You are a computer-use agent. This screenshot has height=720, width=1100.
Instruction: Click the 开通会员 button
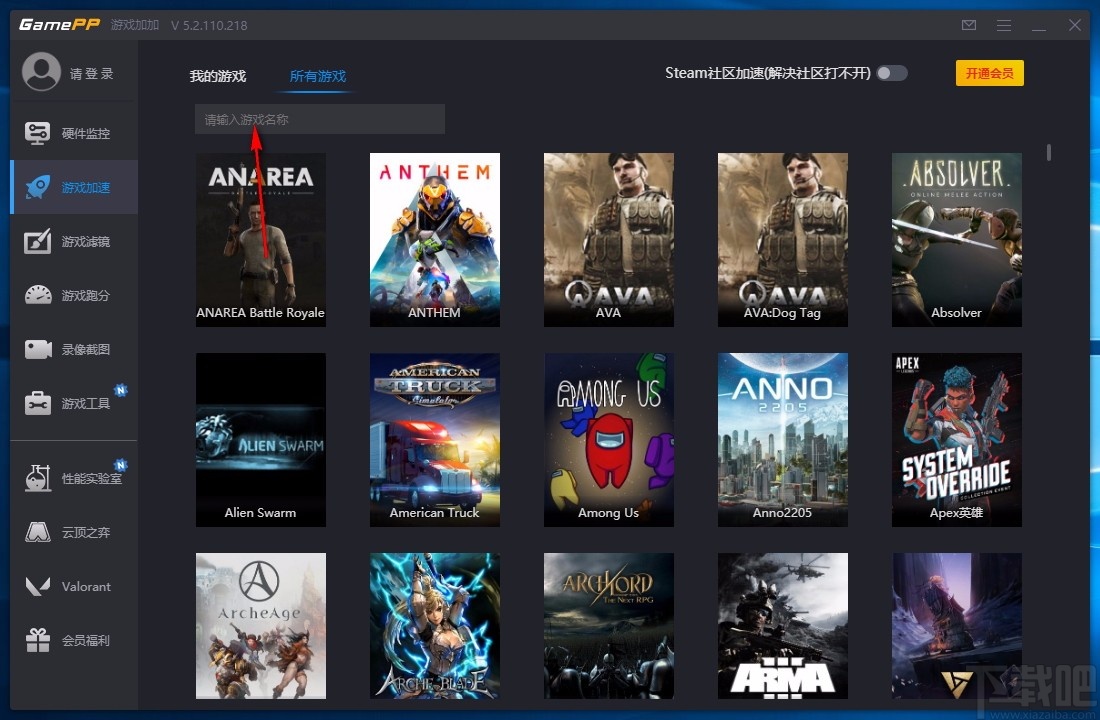989,73
